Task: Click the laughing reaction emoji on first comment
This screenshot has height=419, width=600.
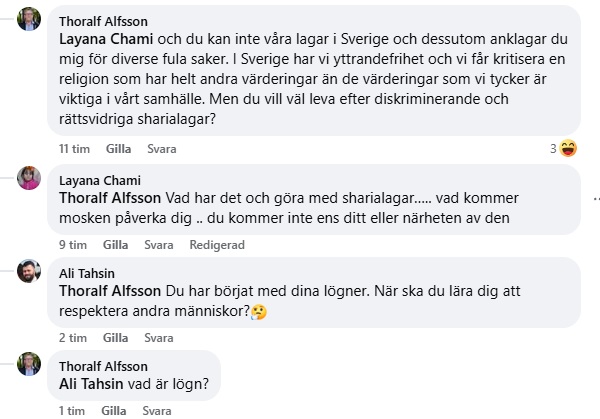Action: [x=569, y=149]
